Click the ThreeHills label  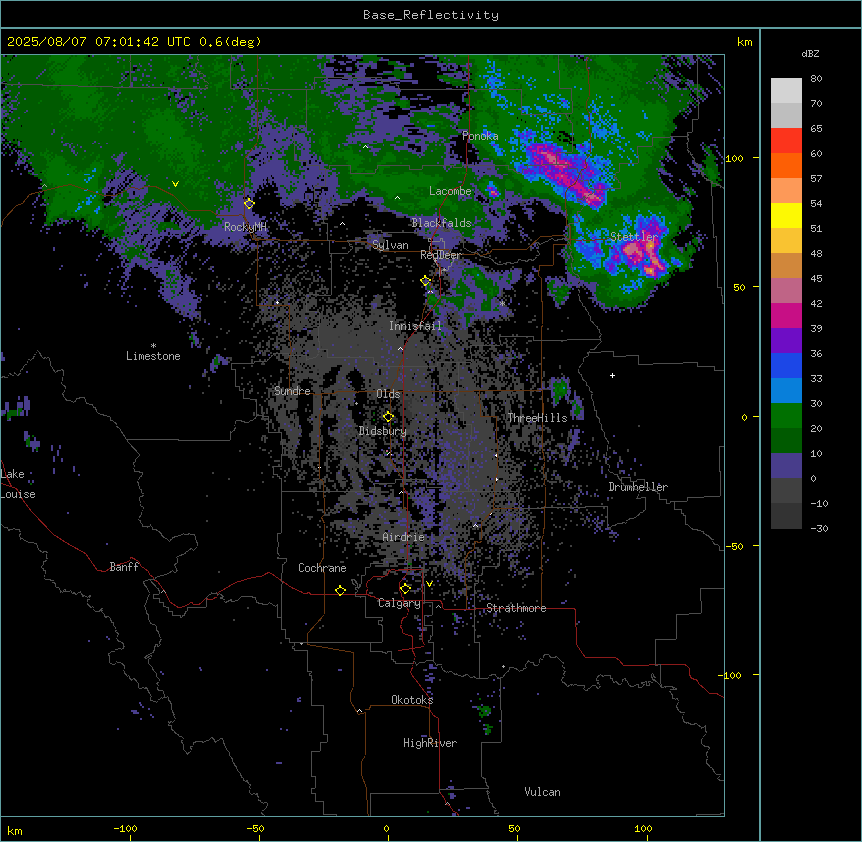coord(537,418)
